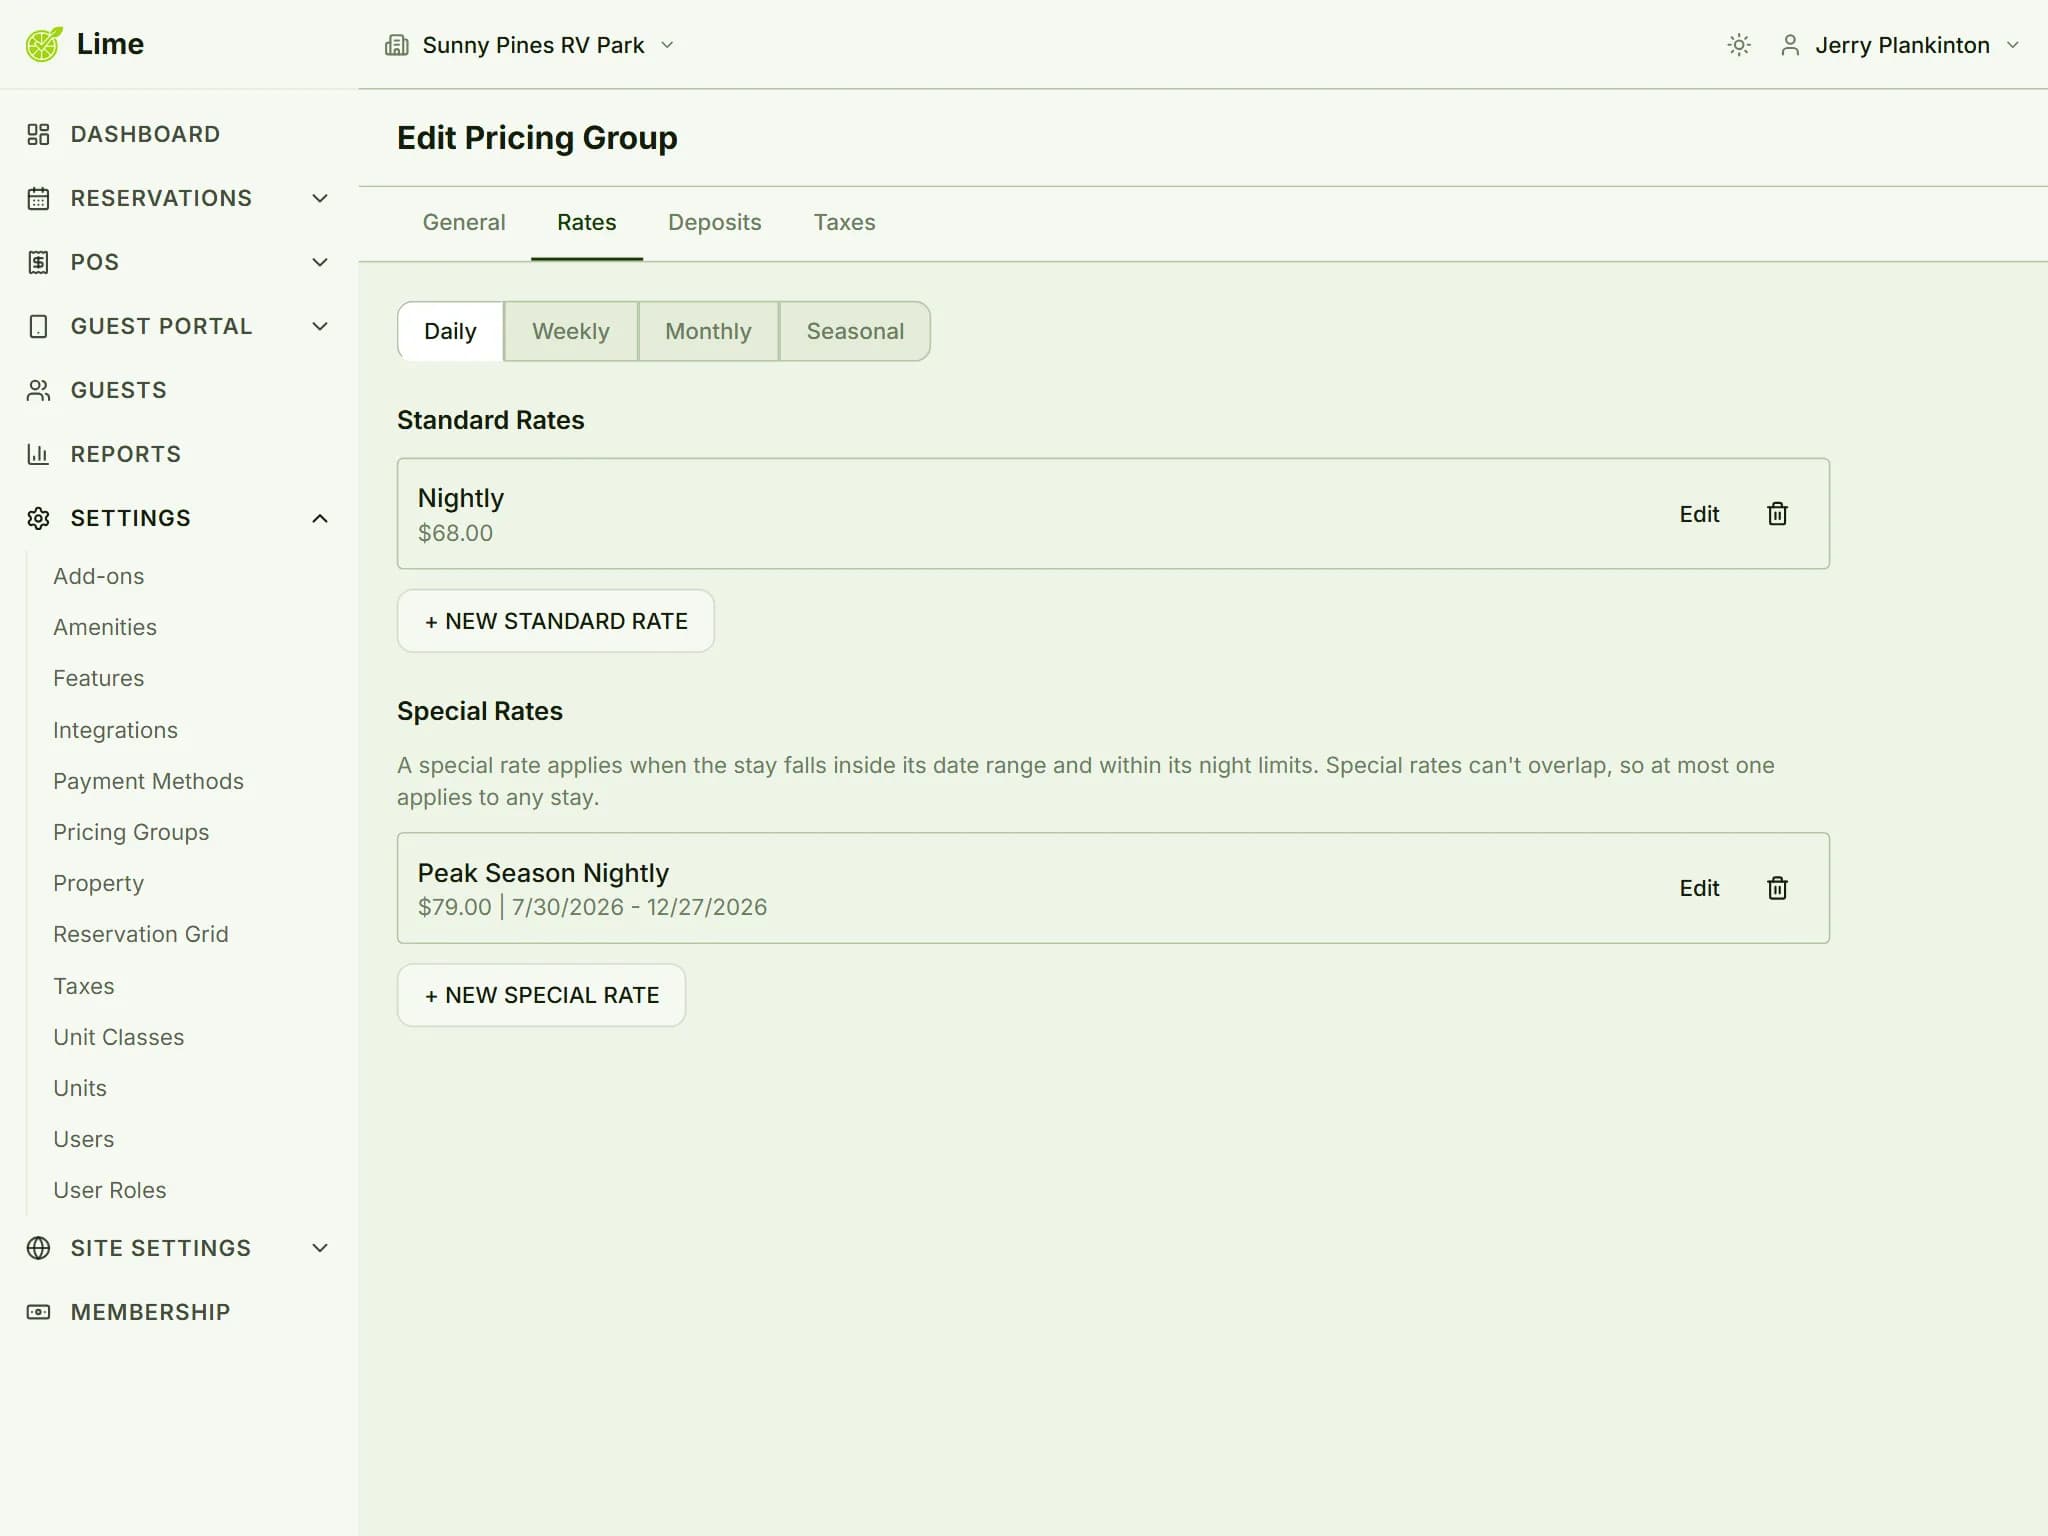This screenshot has height=1536, width=2048.
Task: Go to Dashboard
Action: pyautogui.click(x=145, y=134)
